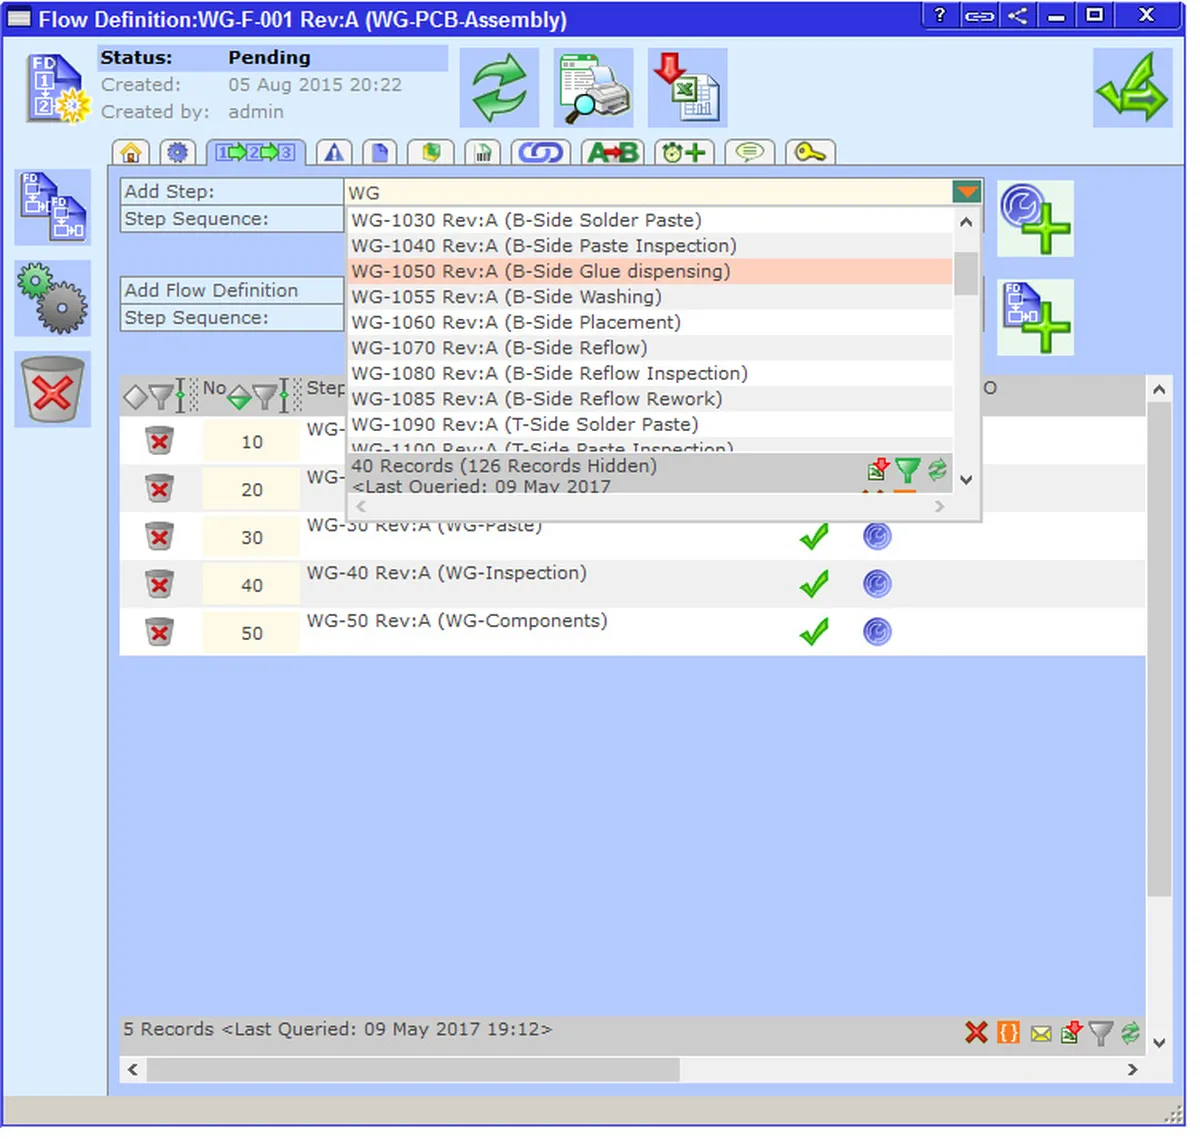This screenshot has height=1139, width=1200.
Task: Open the gear settings tab
Action: (x=178, y=153)
